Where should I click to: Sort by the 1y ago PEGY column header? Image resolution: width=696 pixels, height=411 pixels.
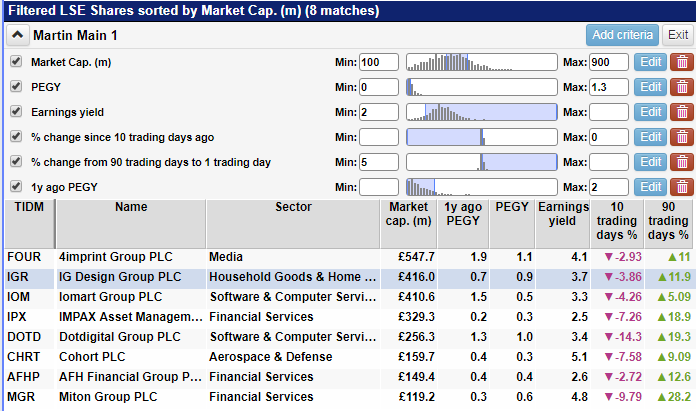463,224
